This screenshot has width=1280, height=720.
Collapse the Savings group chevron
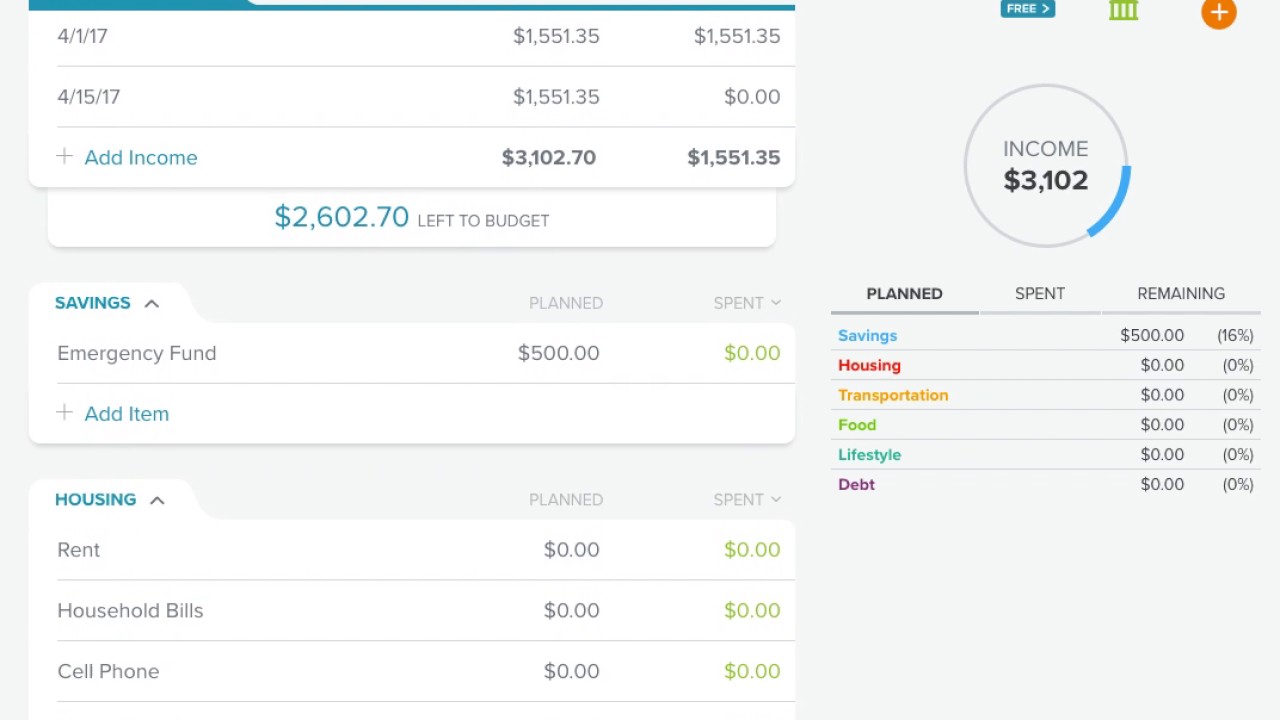point(152,303)
